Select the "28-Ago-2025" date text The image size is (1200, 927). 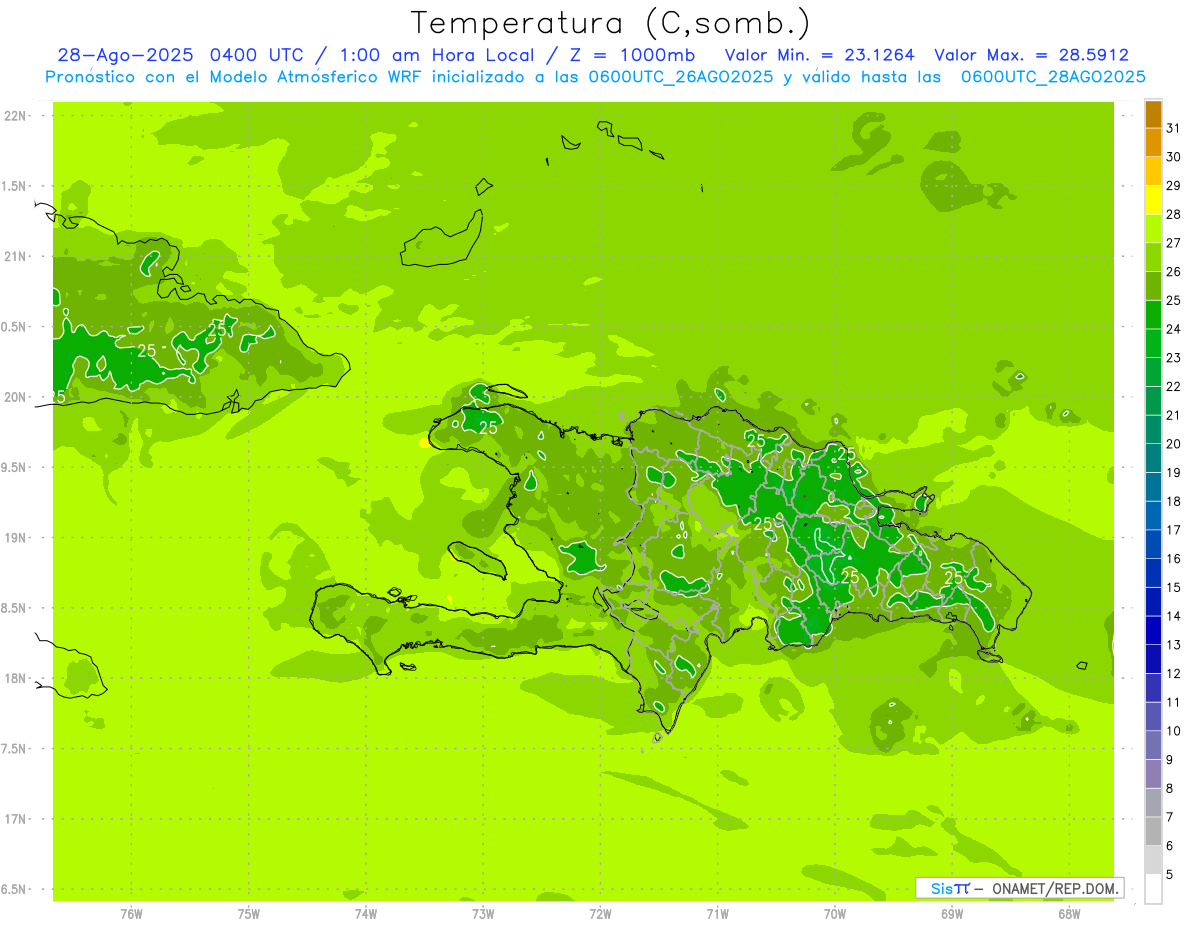pos(127,55)
